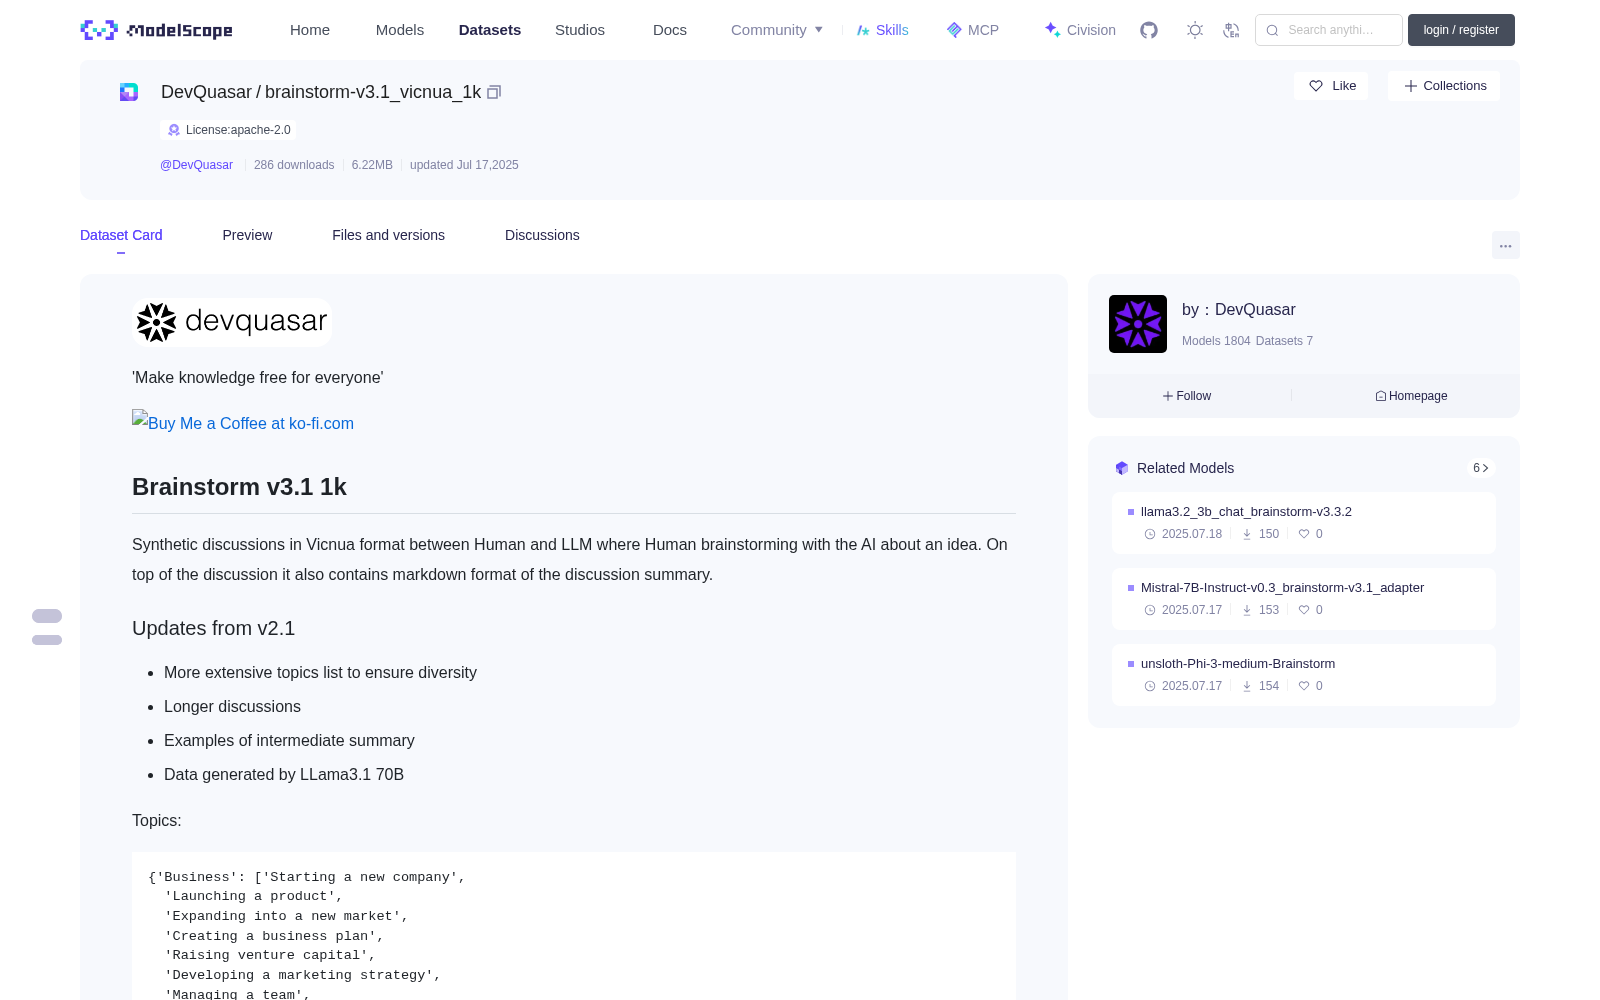1600x1000 pixels.
Task: Open the Studios nav item
Action: click(x=580, y=30)
